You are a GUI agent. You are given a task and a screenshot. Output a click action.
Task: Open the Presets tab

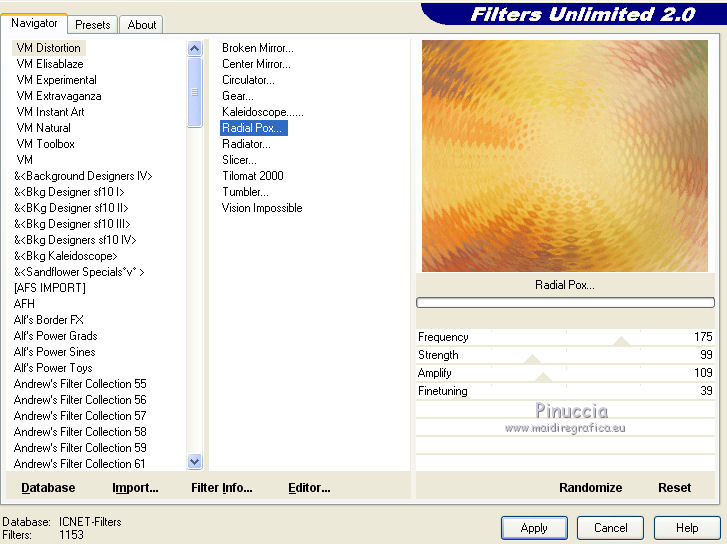(93, 25)
